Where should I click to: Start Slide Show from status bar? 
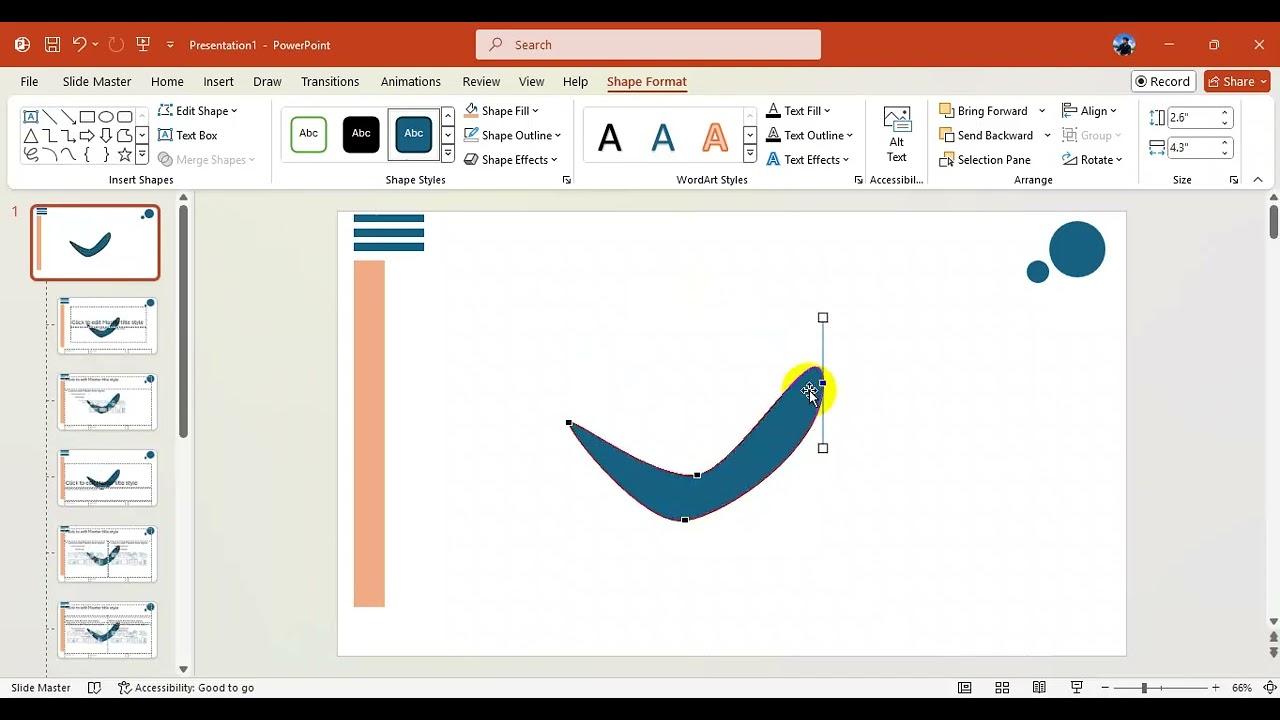(1077, 688)
